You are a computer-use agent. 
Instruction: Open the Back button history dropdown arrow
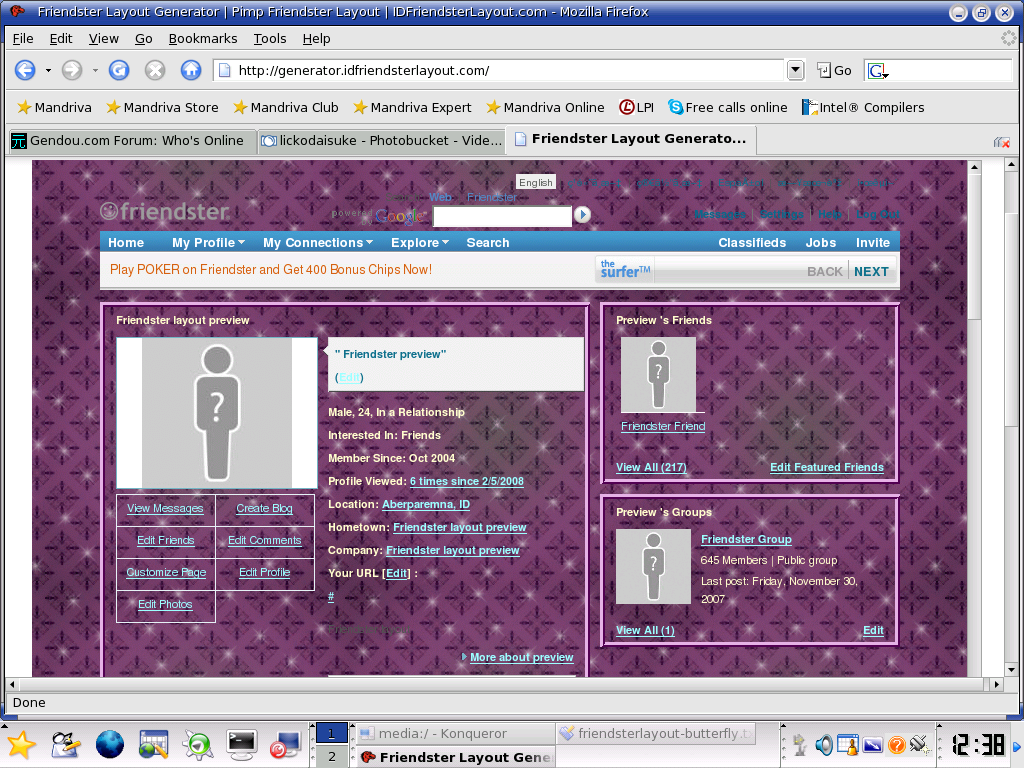(48, 70)
